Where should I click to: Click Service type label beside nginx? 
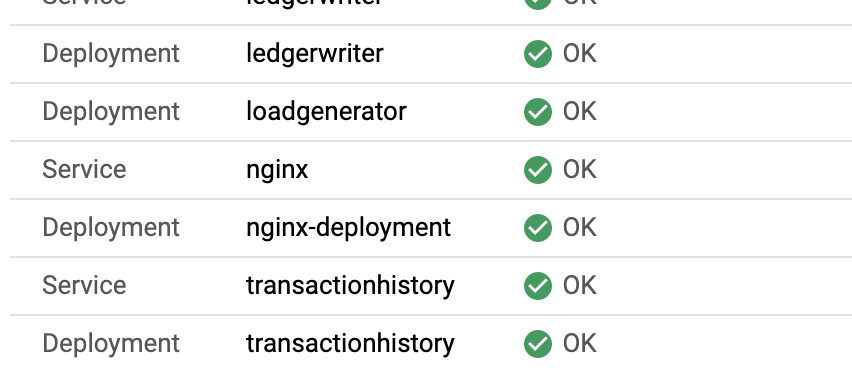pyautogui.click(x=84, y=169)
